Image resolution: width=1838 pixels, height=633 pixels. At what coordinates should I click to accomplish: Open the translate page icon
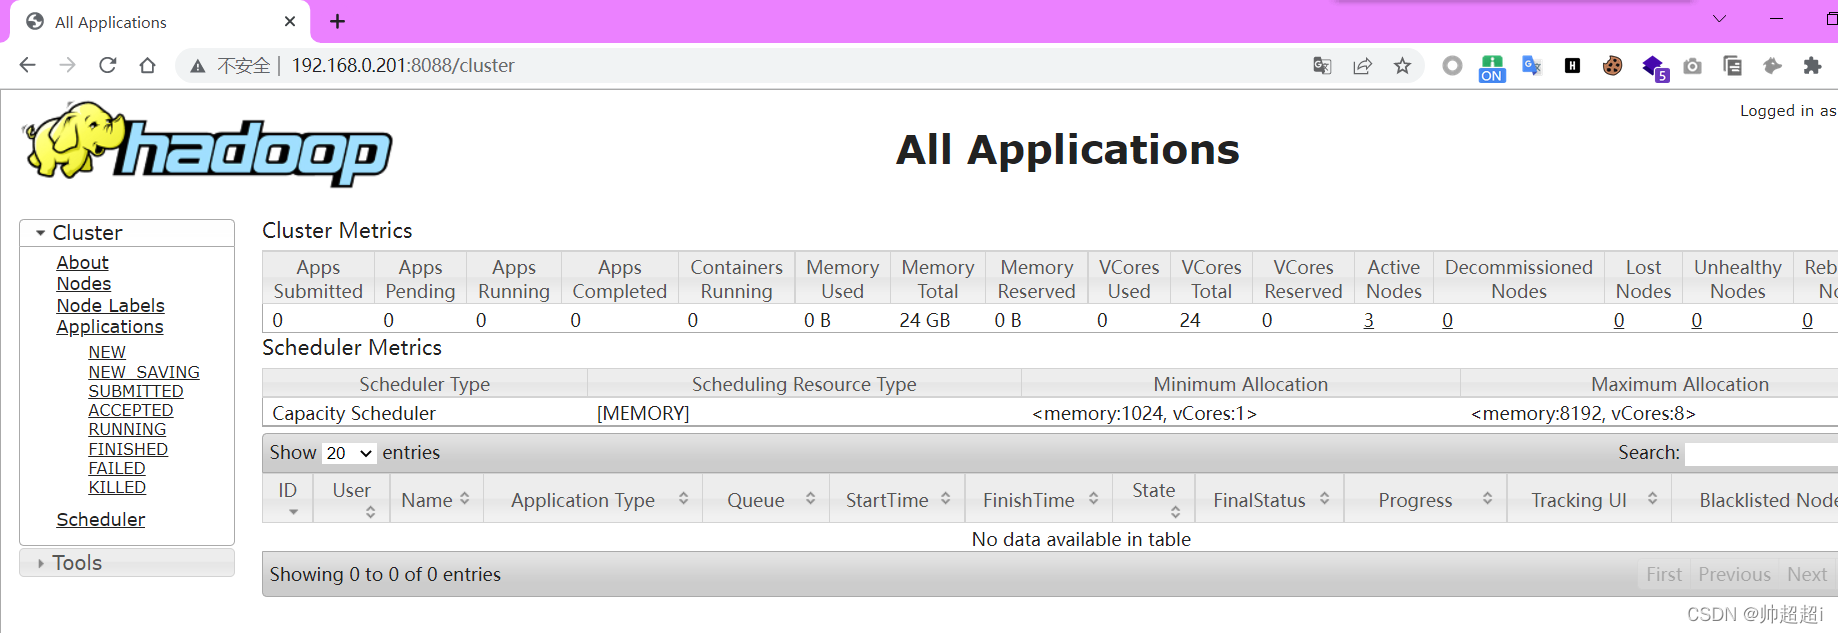point(1322,66)
